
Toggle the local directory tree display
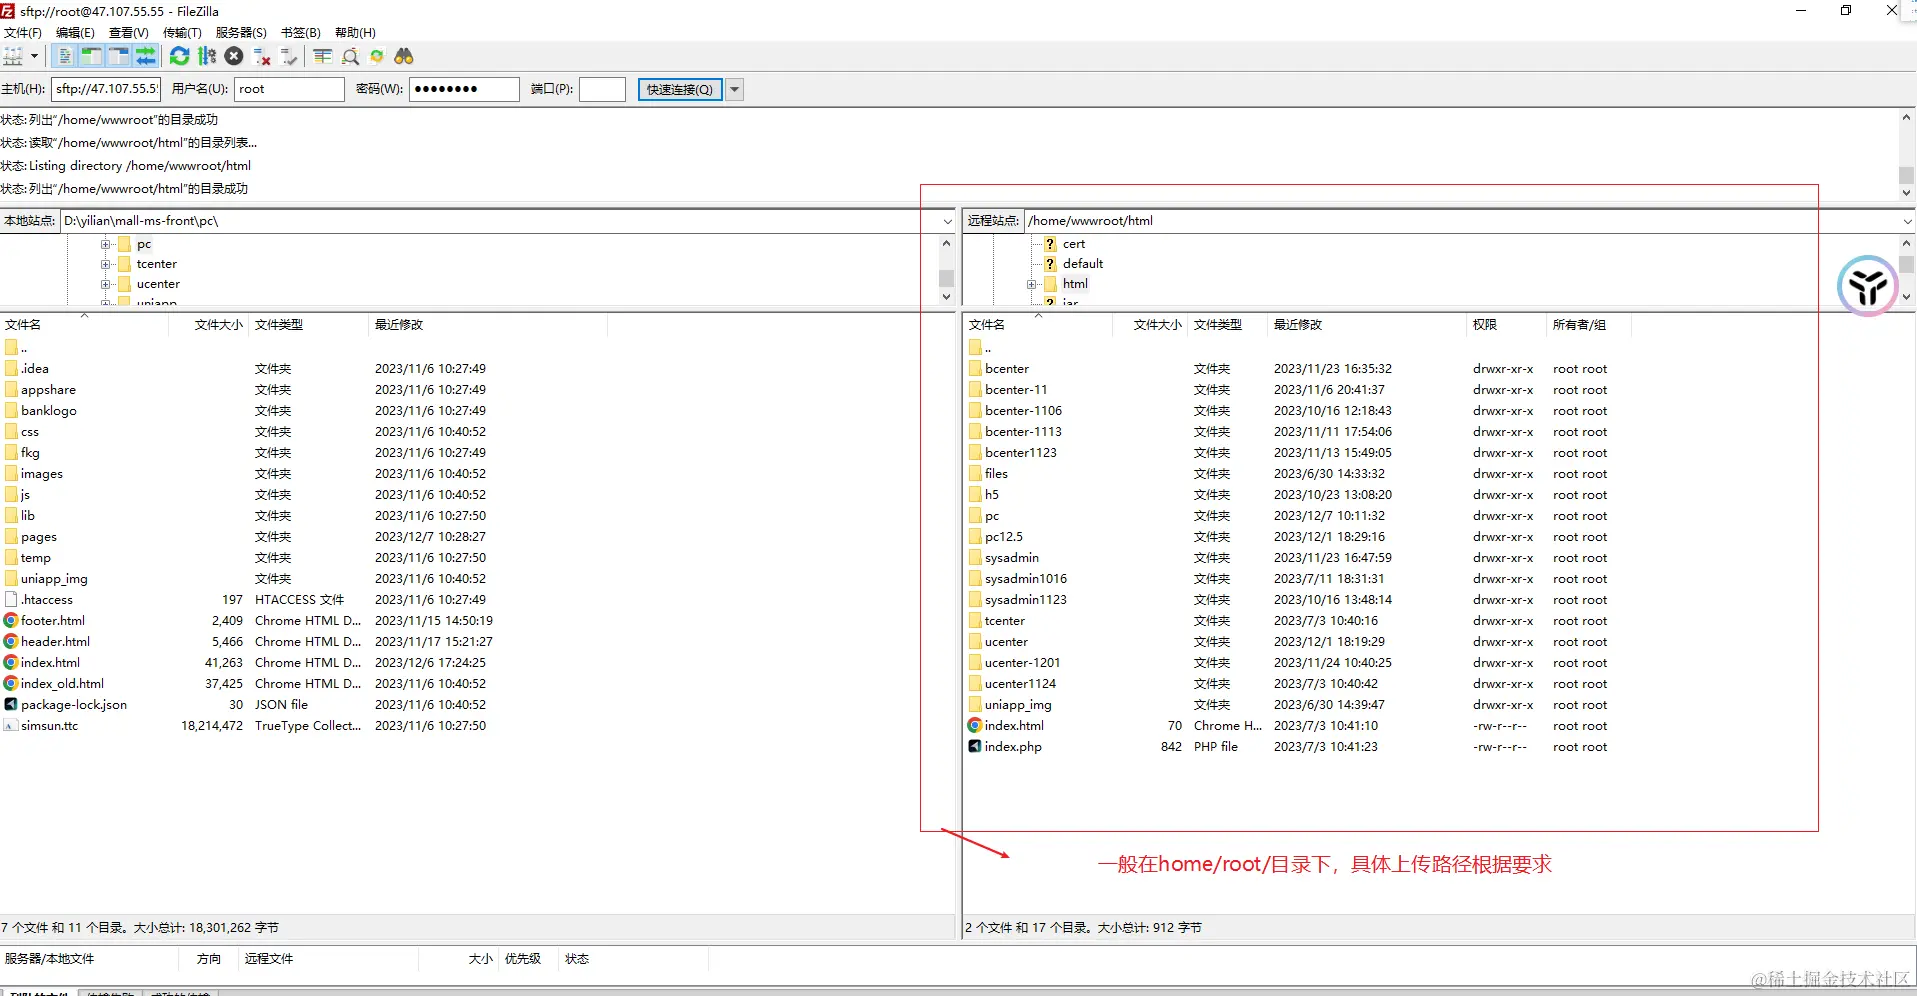pos(91,56)
